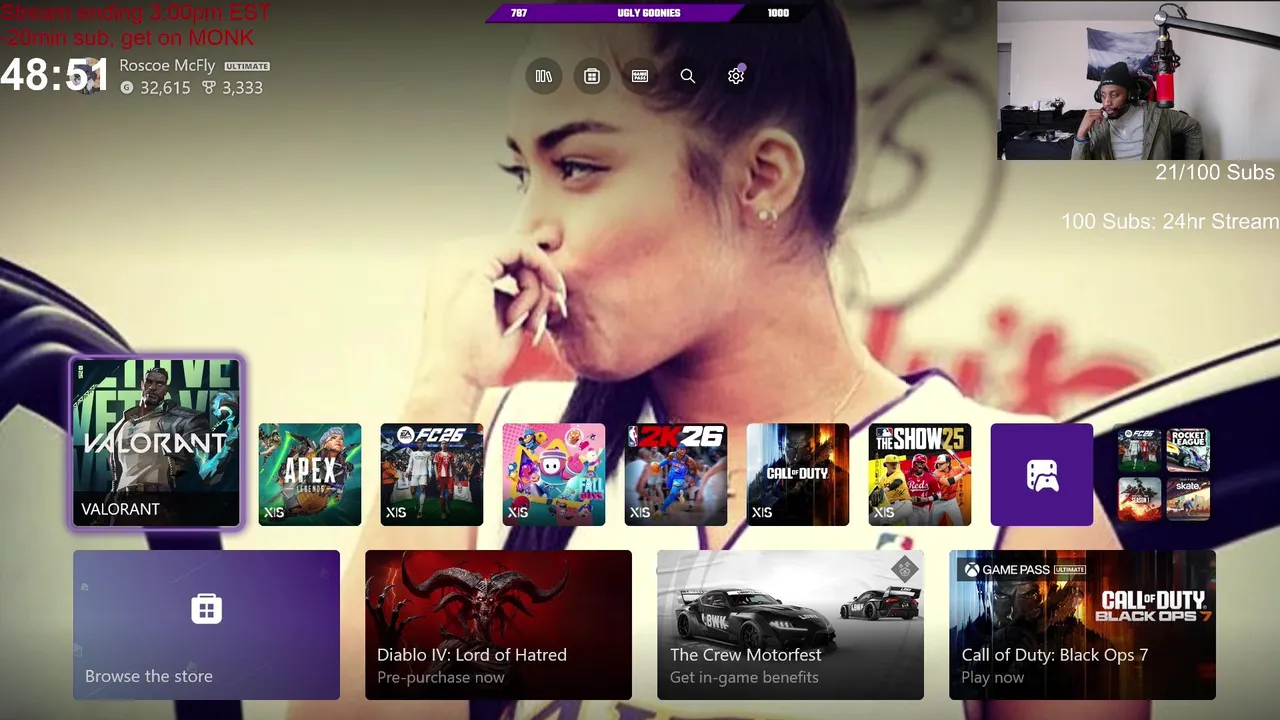Click the GAME PASS logo on Black Ops card
Image resolution: width=1280 pixels, height=720 pixels.
tap(1024, 570)
